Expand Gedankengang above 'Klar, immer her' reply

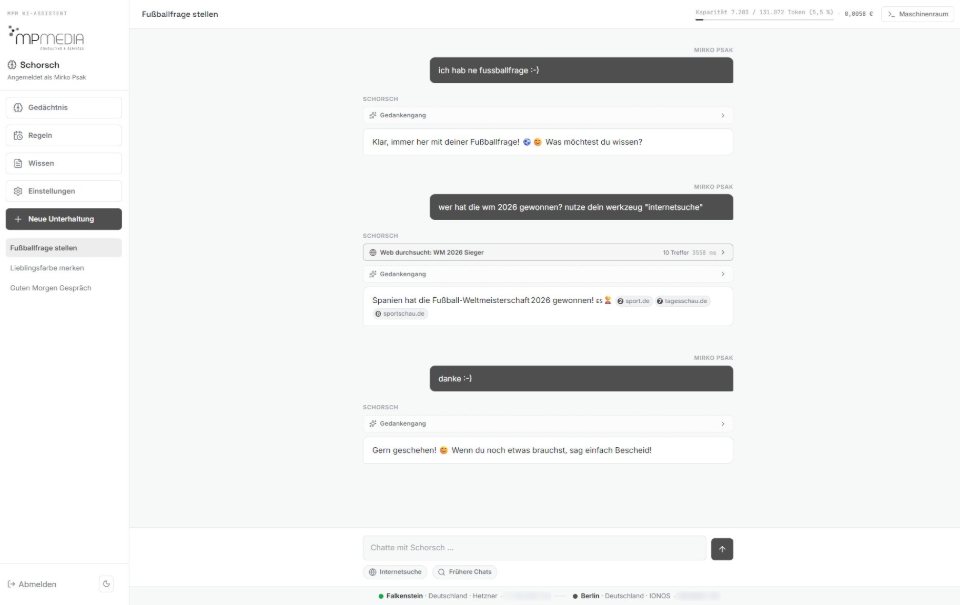pyautogui.click(x=548, y=115)
